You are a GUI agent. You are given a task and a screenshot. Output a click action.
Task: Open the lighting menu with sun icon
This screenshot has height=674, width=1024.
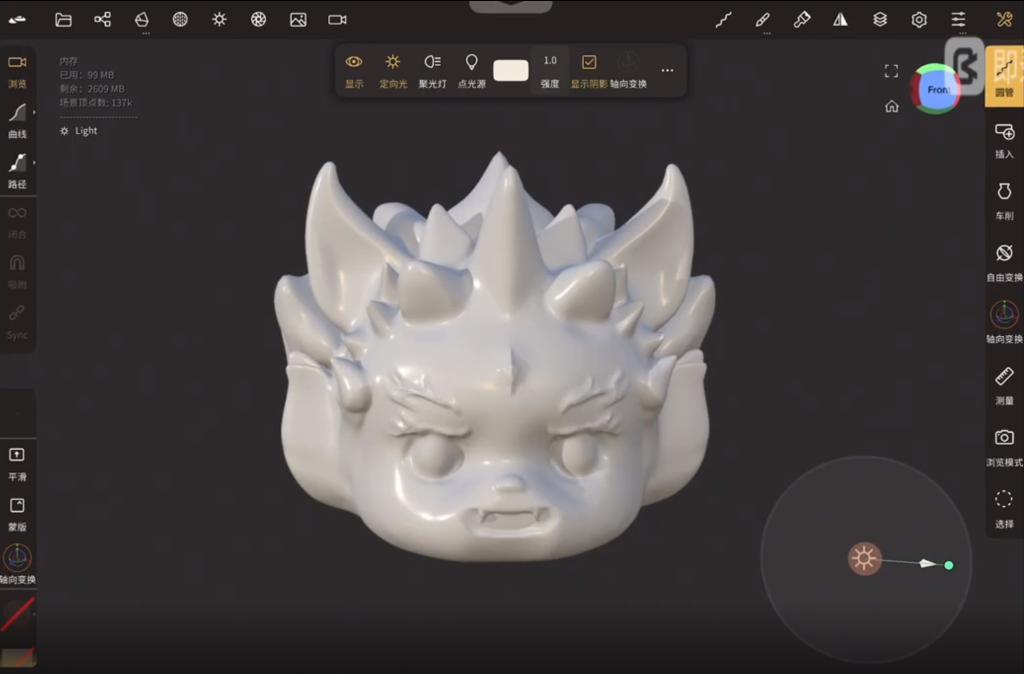(219, 19)
